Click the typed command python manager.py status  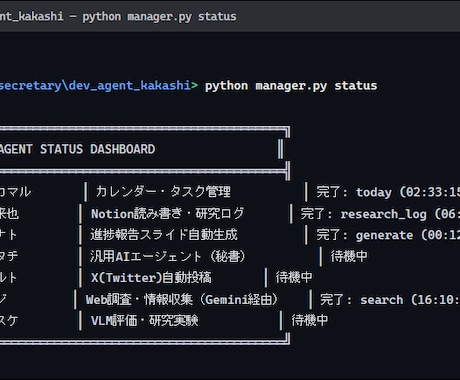(x=291, y=86)
